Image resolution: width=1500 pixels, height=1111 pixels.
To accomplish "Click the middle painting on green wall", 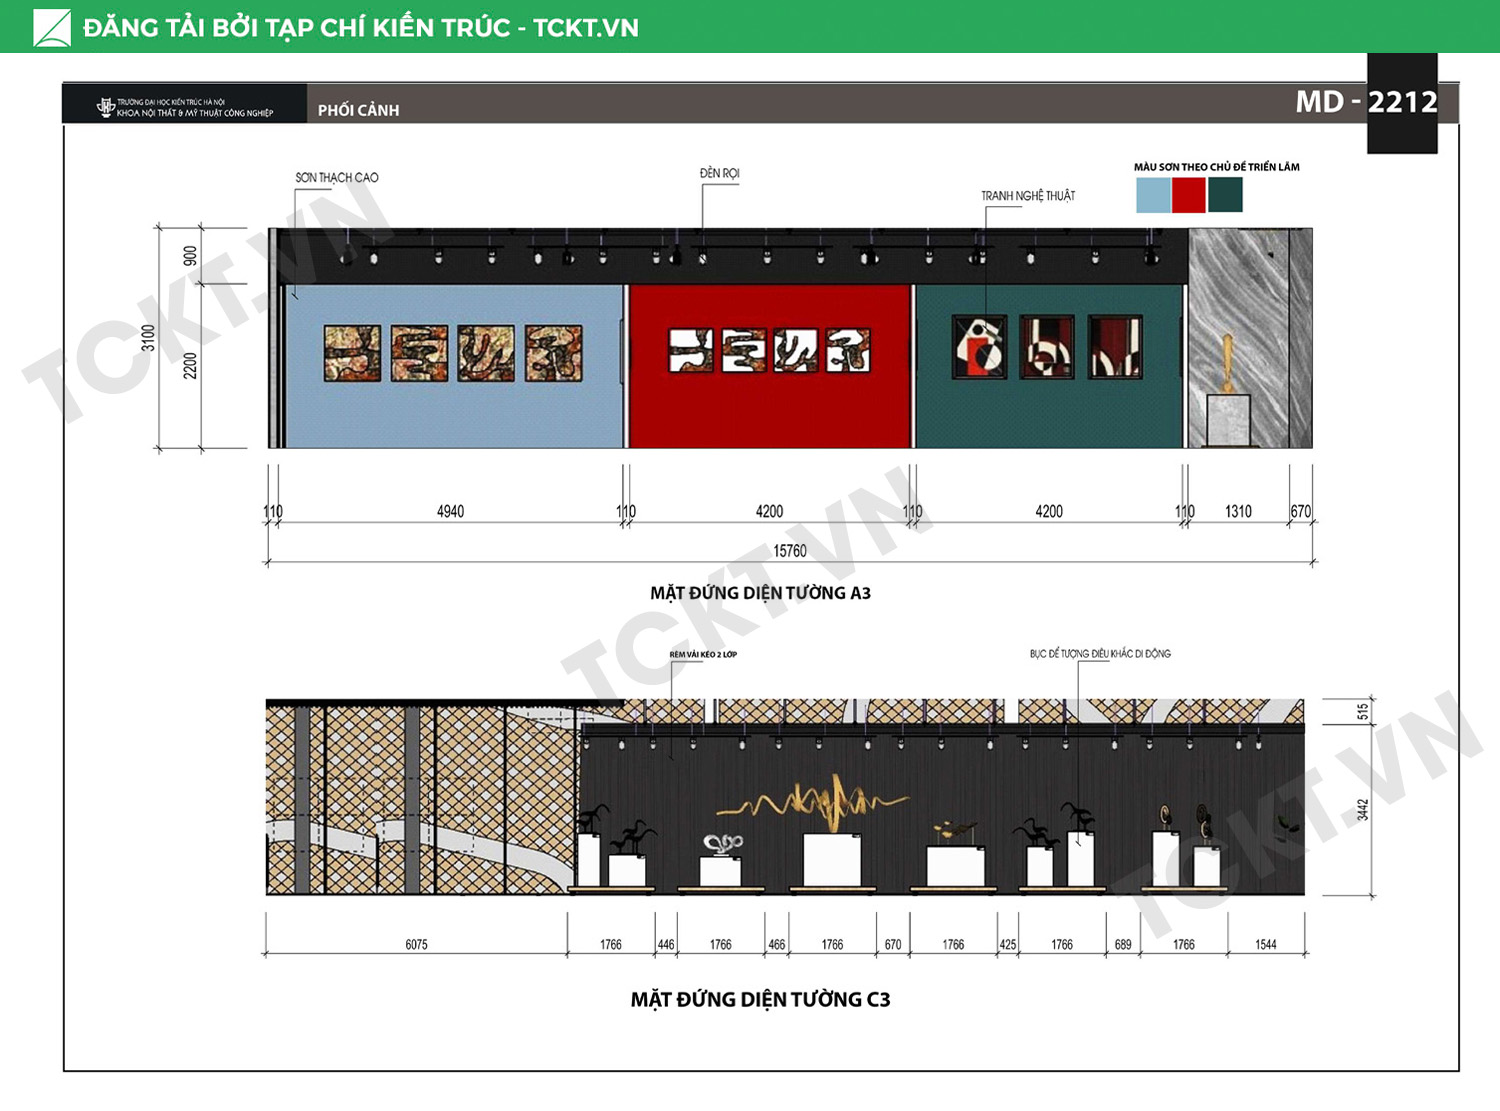I will (1047, 347).
